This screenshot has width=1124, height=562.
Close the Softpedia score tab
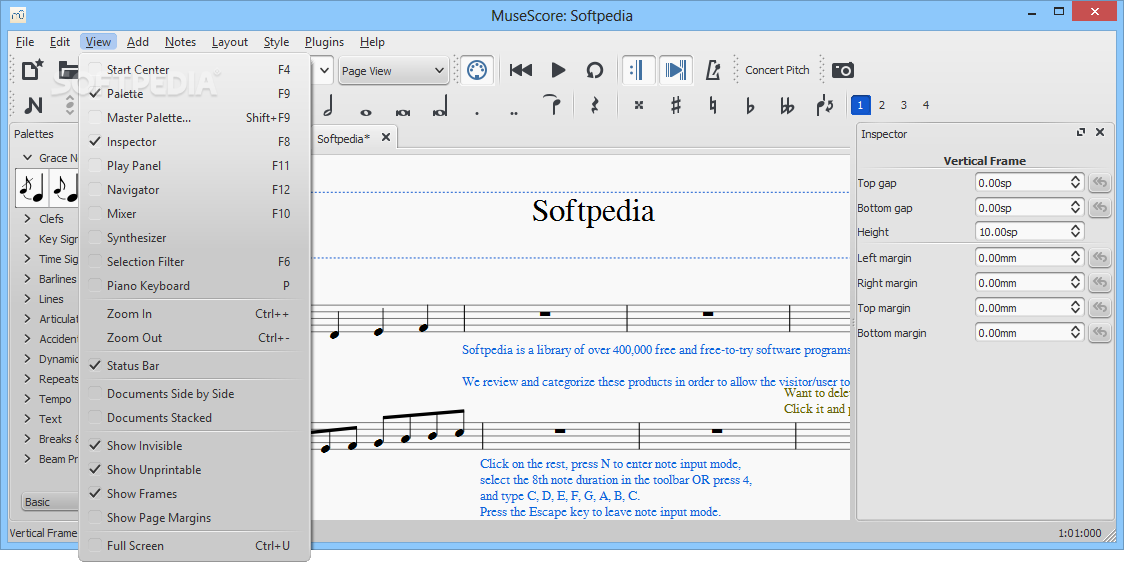386,138
